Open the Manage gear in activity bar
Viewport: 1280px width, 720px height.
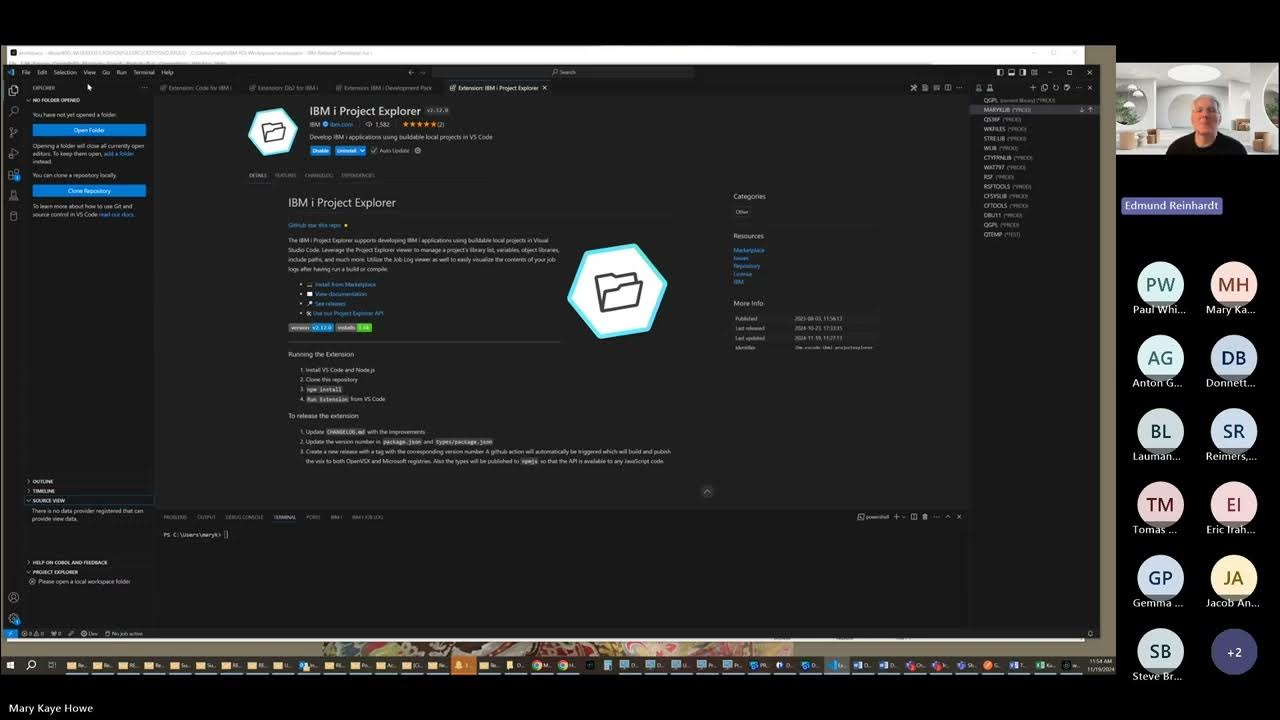coord(13,619)
